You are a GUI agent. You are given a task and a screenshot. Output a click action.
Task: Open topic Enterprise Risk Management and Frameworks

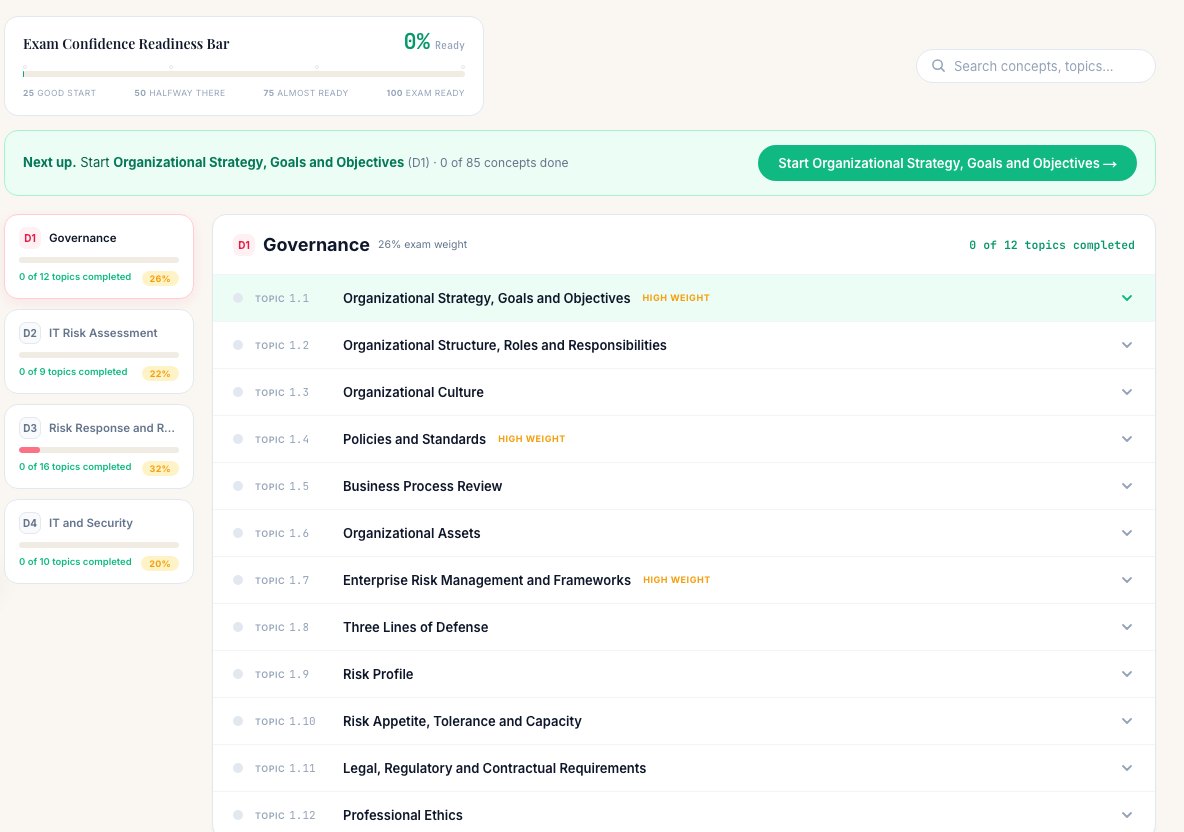(x=486, y=580)
